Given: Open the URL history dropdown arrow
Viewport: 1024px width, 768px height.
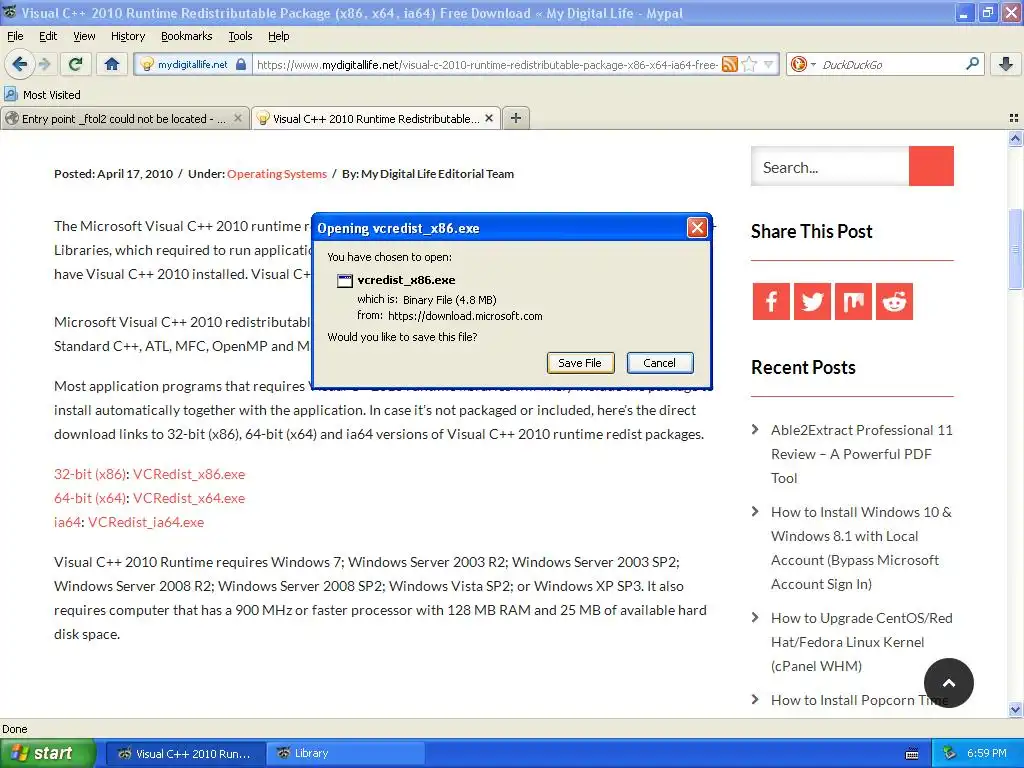Looking at the screenshot, I should [769, 64].
